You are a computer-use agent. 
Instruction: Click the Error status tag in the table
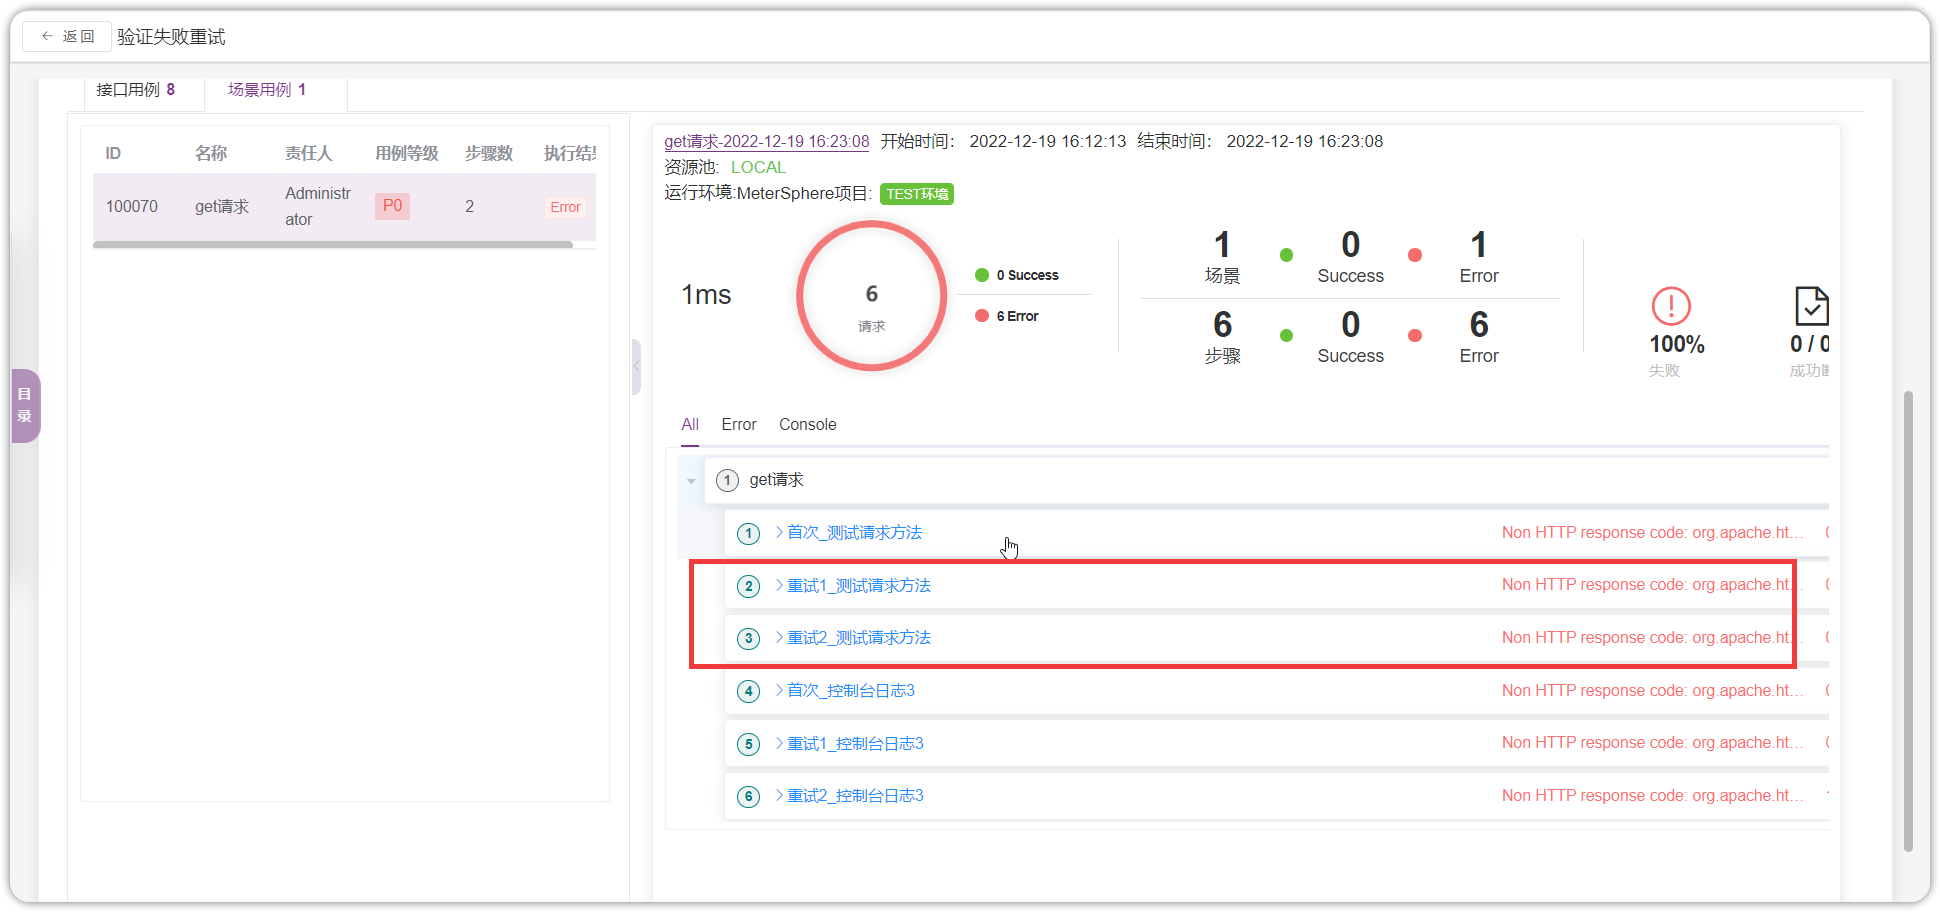pos(565,207)
